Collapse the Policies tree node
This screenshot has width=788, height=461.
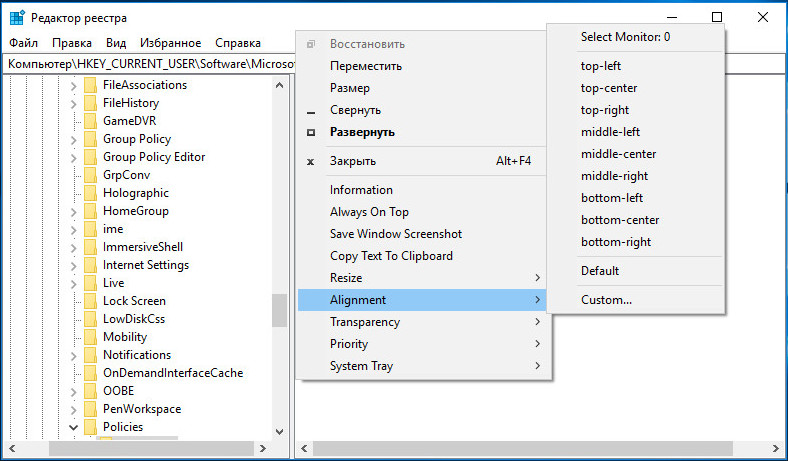[73, 427]
